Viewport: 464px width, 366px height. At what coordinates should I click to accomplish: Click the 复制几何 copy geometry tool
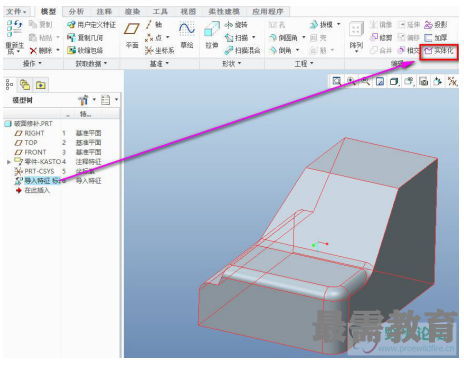pyautogui.click(x=85, y=37)
